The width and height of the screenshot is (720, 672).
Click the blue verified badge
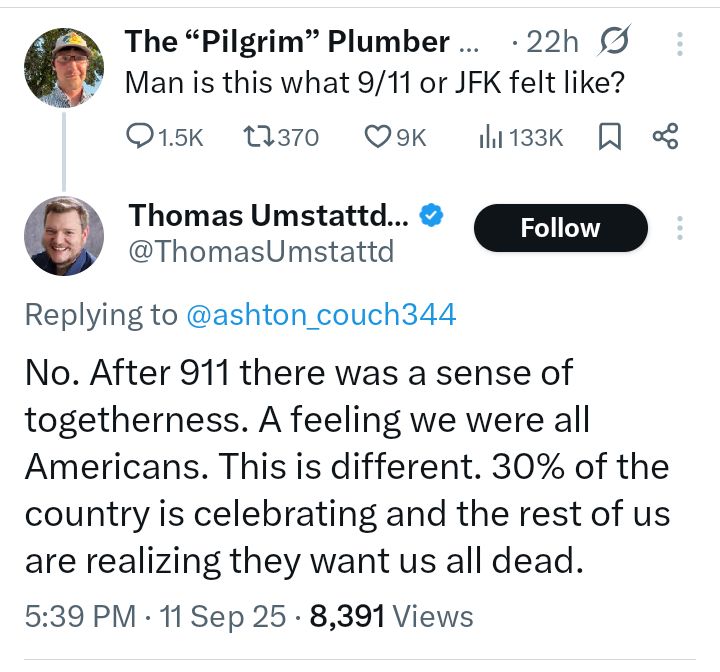pos(431,215)
